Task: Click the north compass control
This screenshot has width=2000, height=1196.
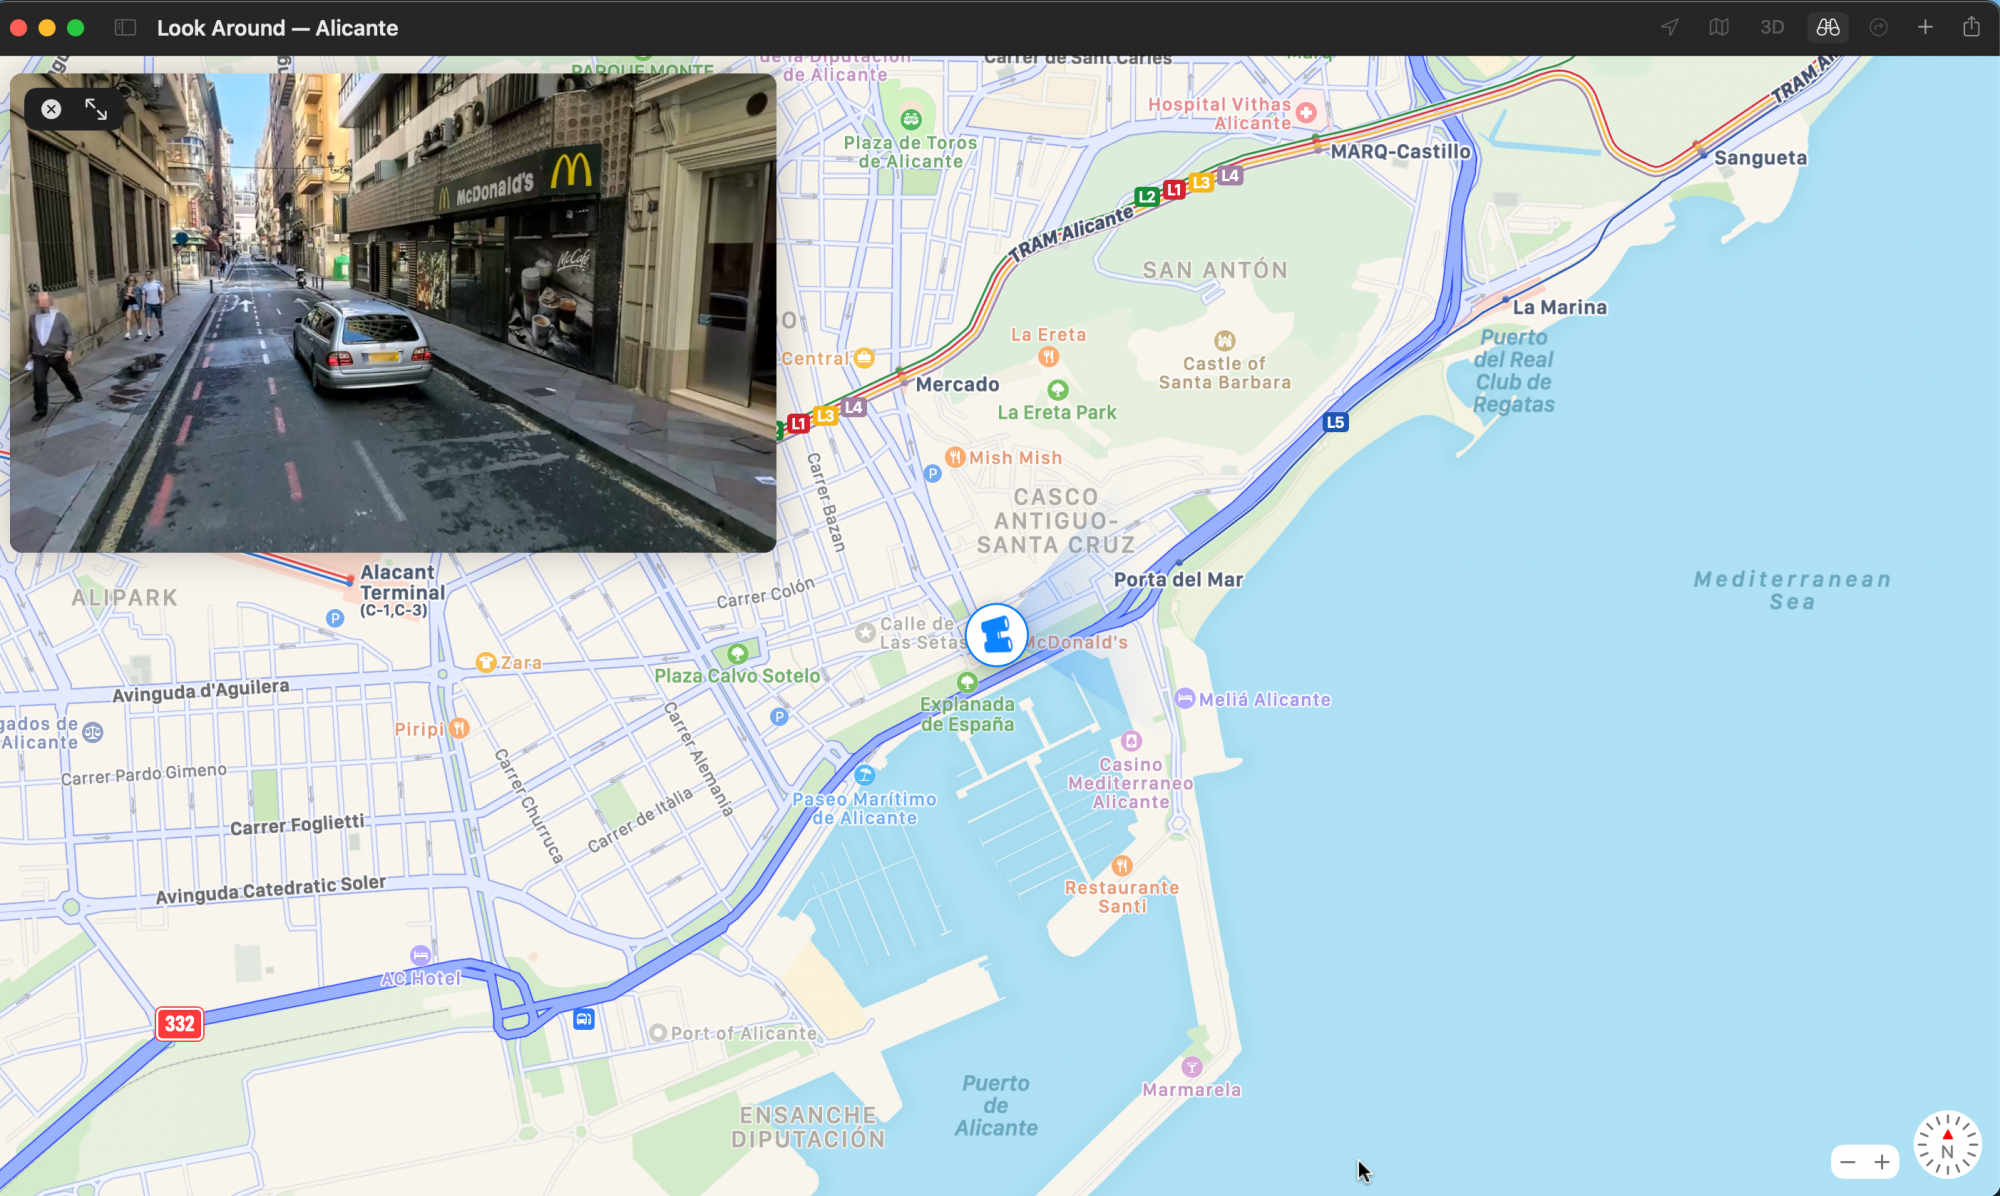Action: pos(1946,1145)
